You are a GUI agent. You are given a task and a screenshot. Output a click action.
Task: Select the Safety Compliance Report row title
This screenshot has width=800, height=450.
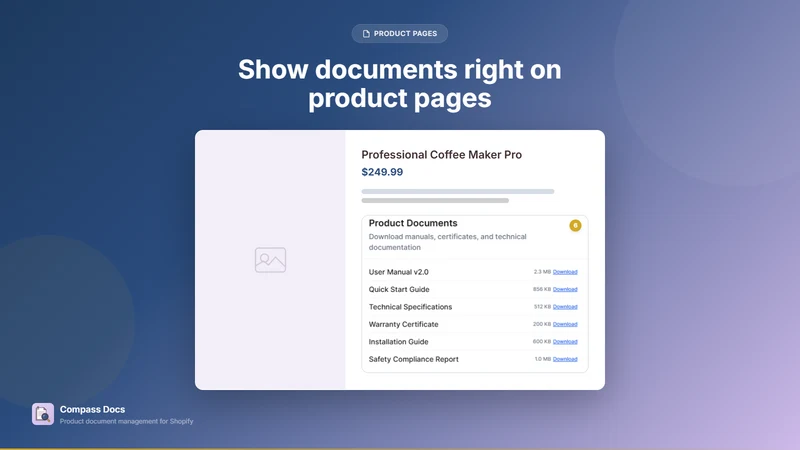(x=414, y=359)
